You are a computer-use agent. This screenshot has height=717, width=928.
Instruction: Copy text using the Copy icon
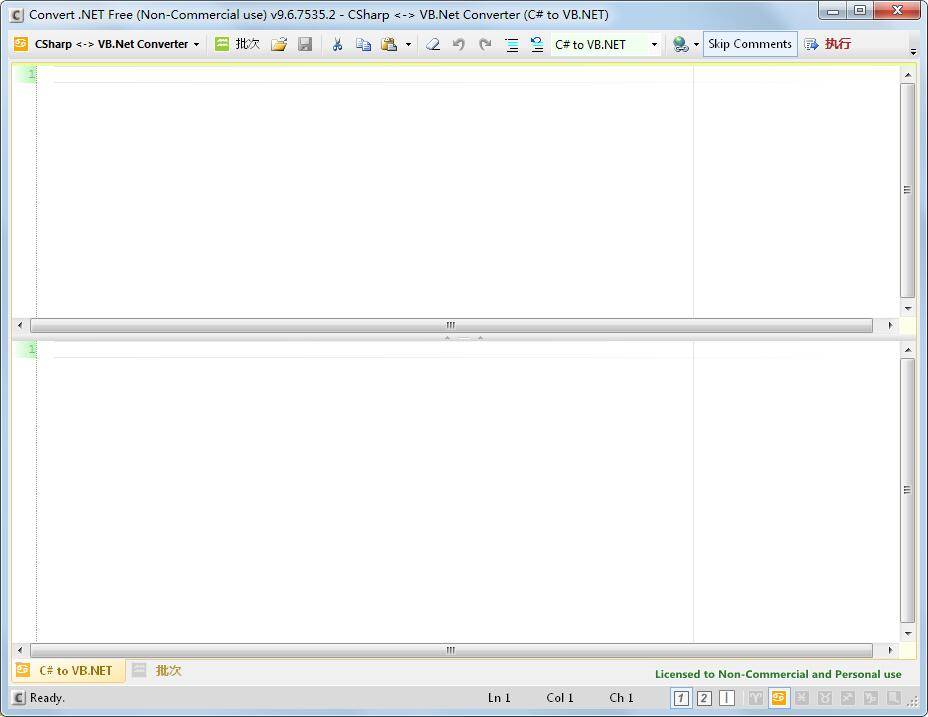tap(363, 44)
